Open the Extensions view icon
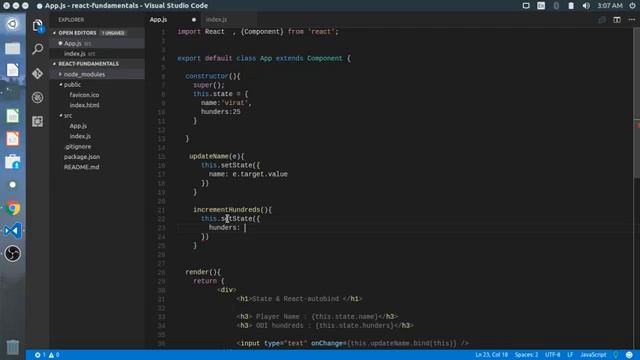The image size is (640, 360). [x=38, y=121]
